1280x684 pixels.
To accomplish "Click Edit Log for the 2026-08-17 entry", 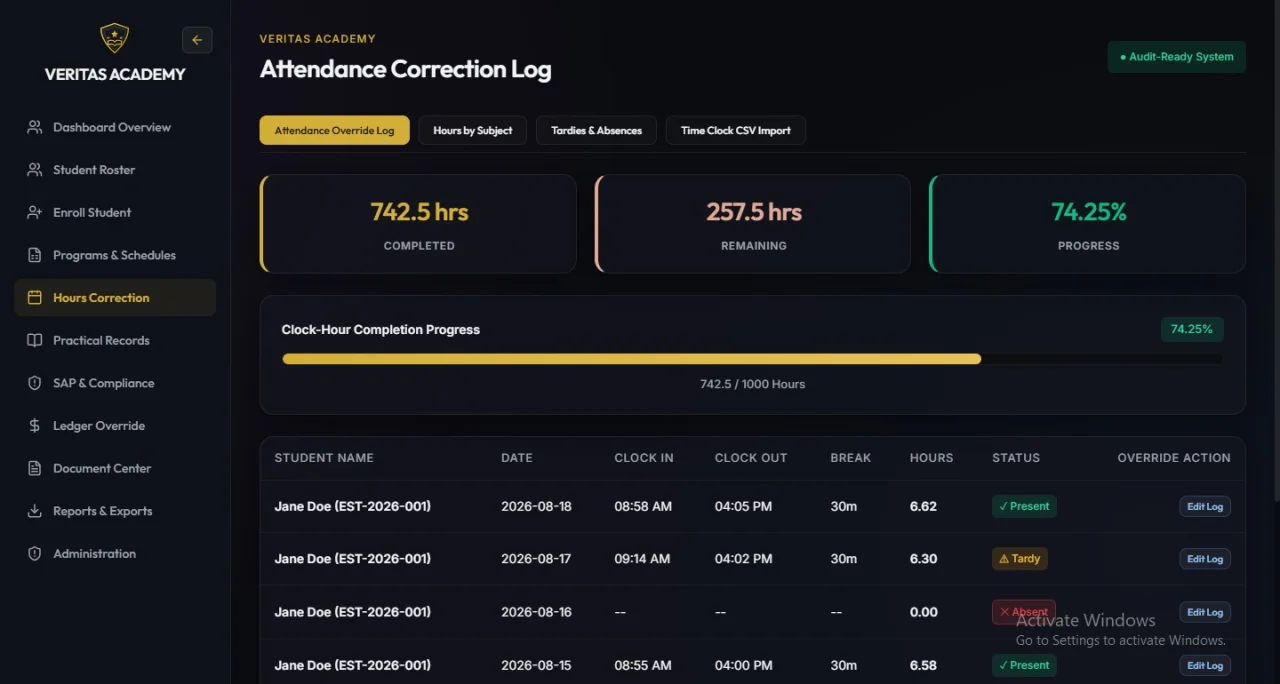I will [1205, 559].
